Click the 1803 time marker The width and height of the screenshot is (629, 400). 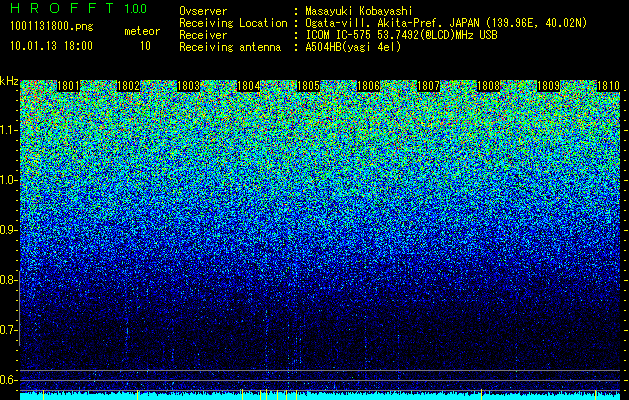tap(189, 86)
